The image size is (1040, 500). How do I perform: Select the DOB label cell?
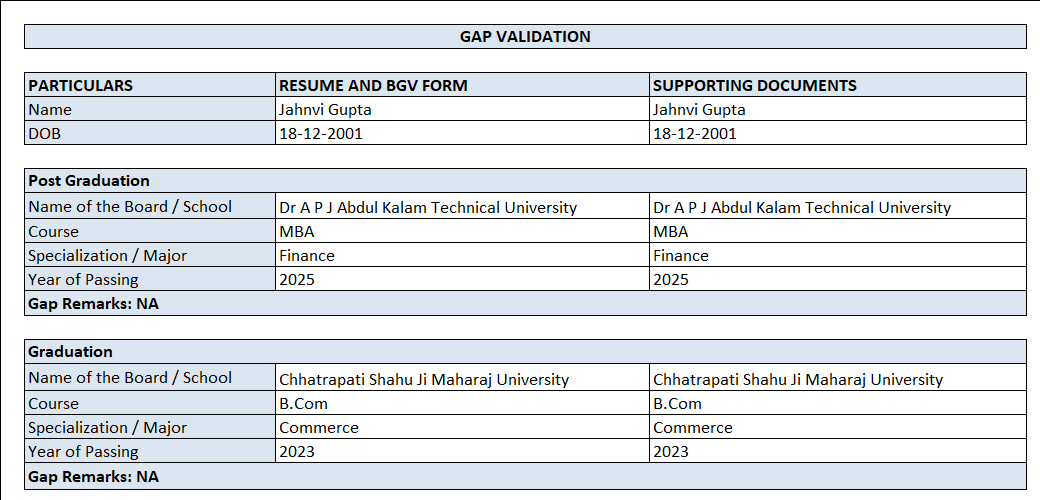click(150, 133)
